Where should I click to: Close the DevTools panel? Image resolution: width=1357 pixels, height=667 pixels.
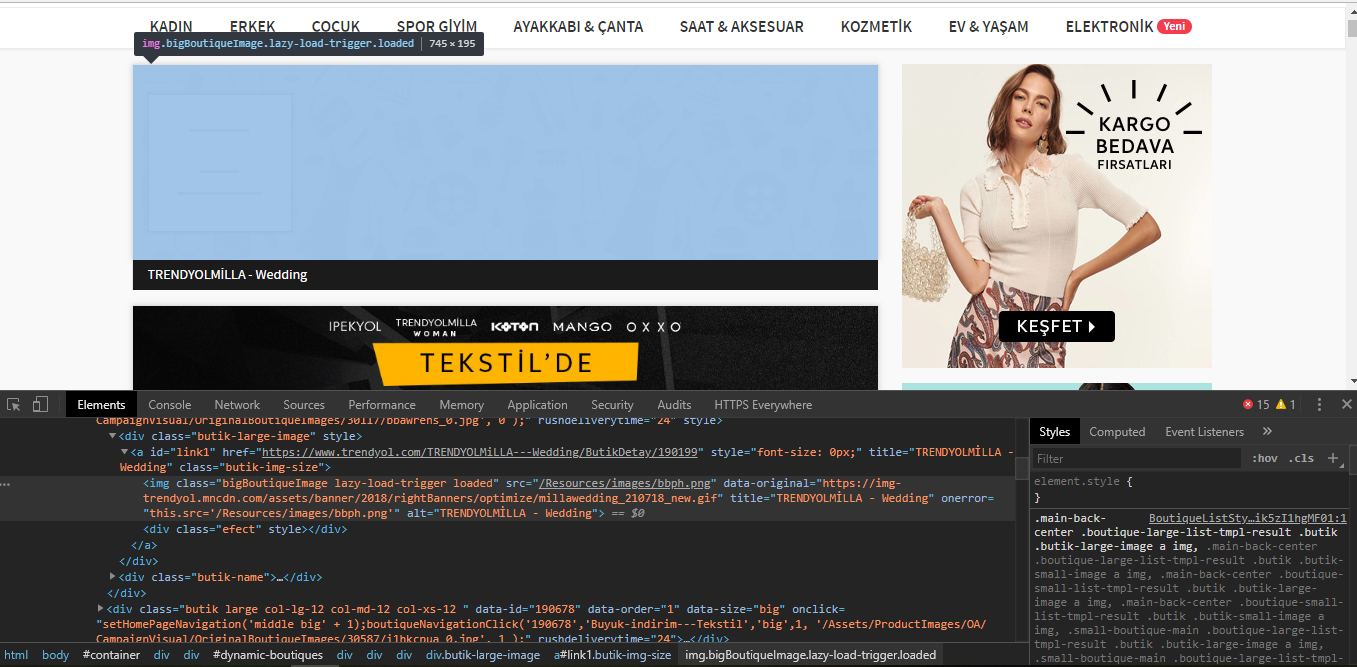click(x=1346, y=404)
